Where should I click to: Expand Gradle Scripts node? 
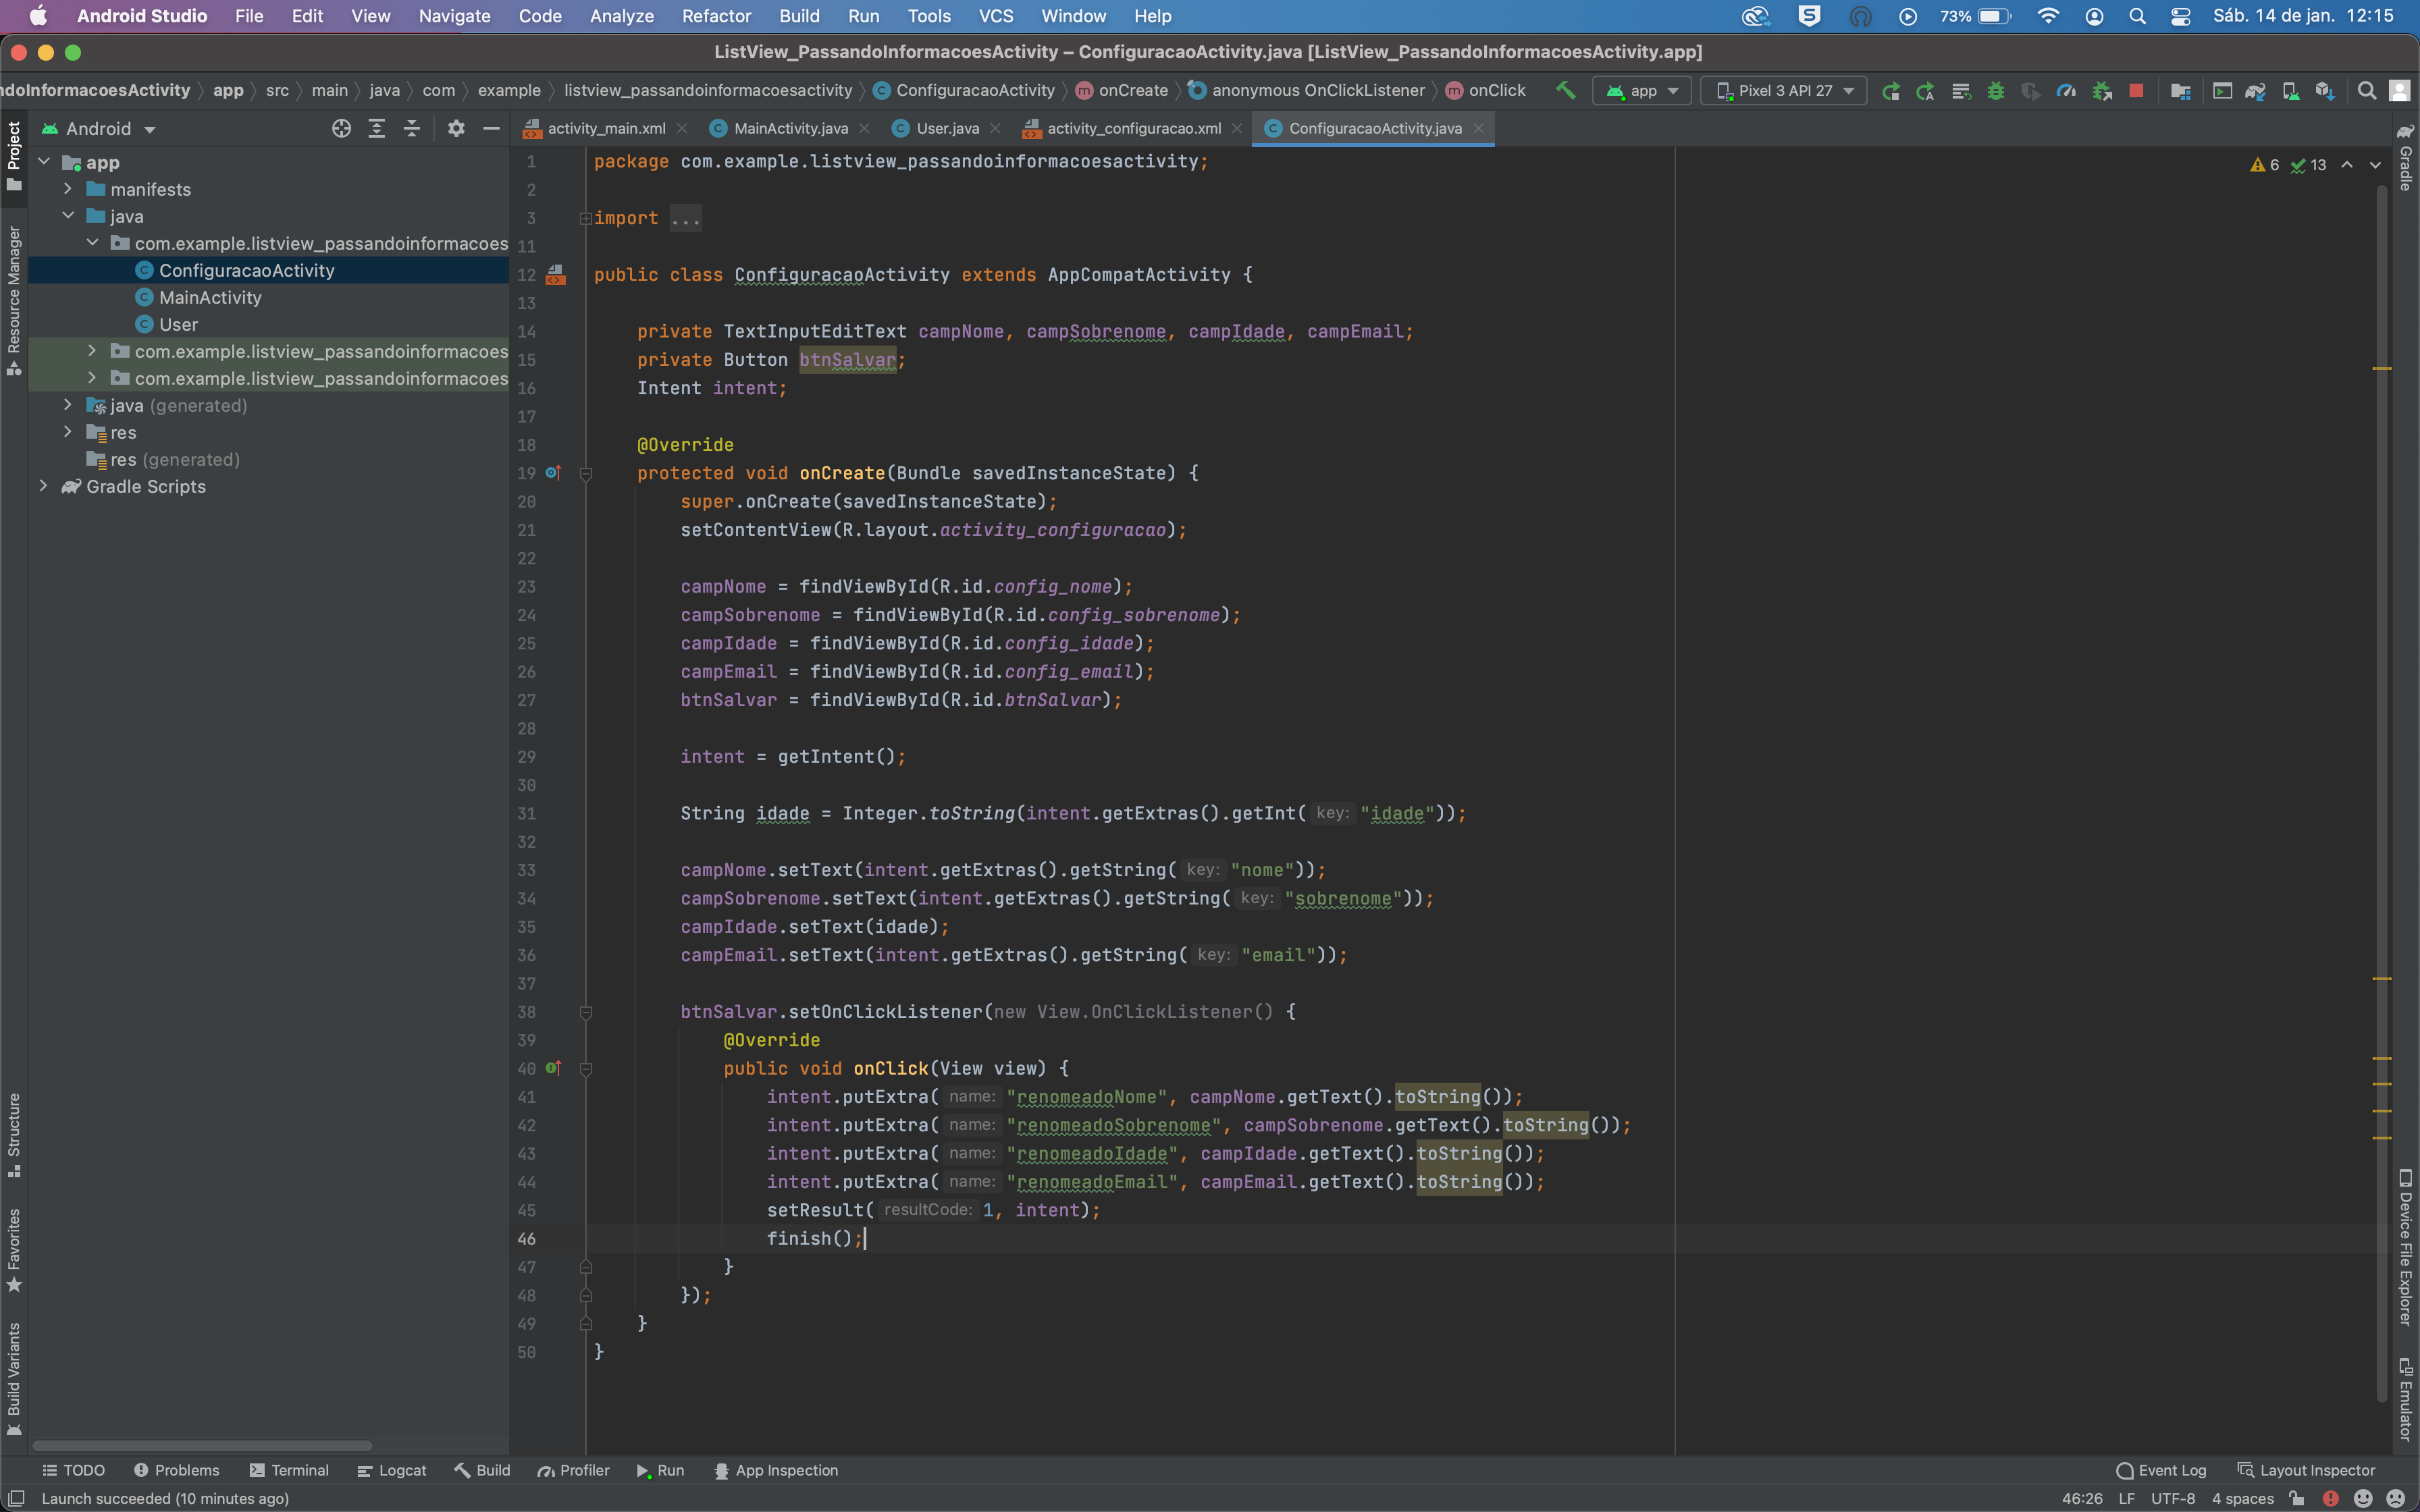pyautogui.click(x=44, y=486)
